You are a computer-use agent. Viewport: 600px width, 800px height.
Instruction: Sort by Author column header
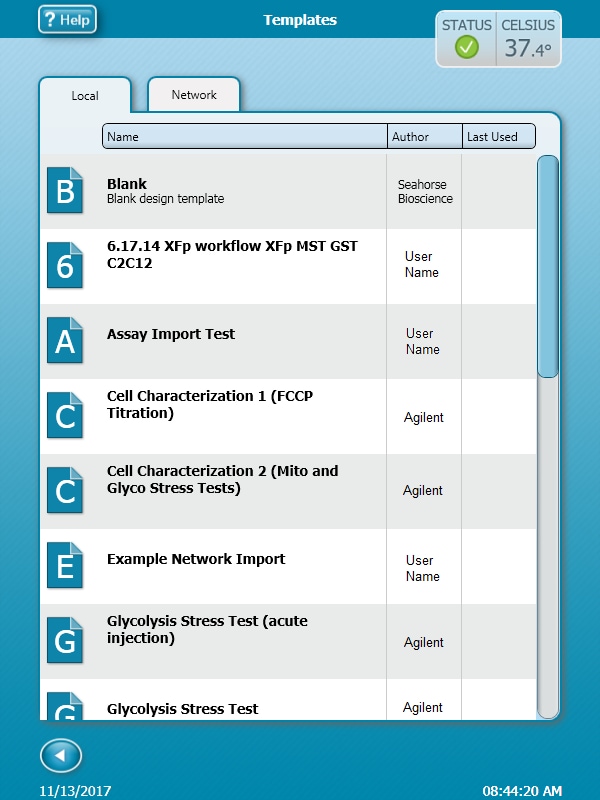(424, 137)
